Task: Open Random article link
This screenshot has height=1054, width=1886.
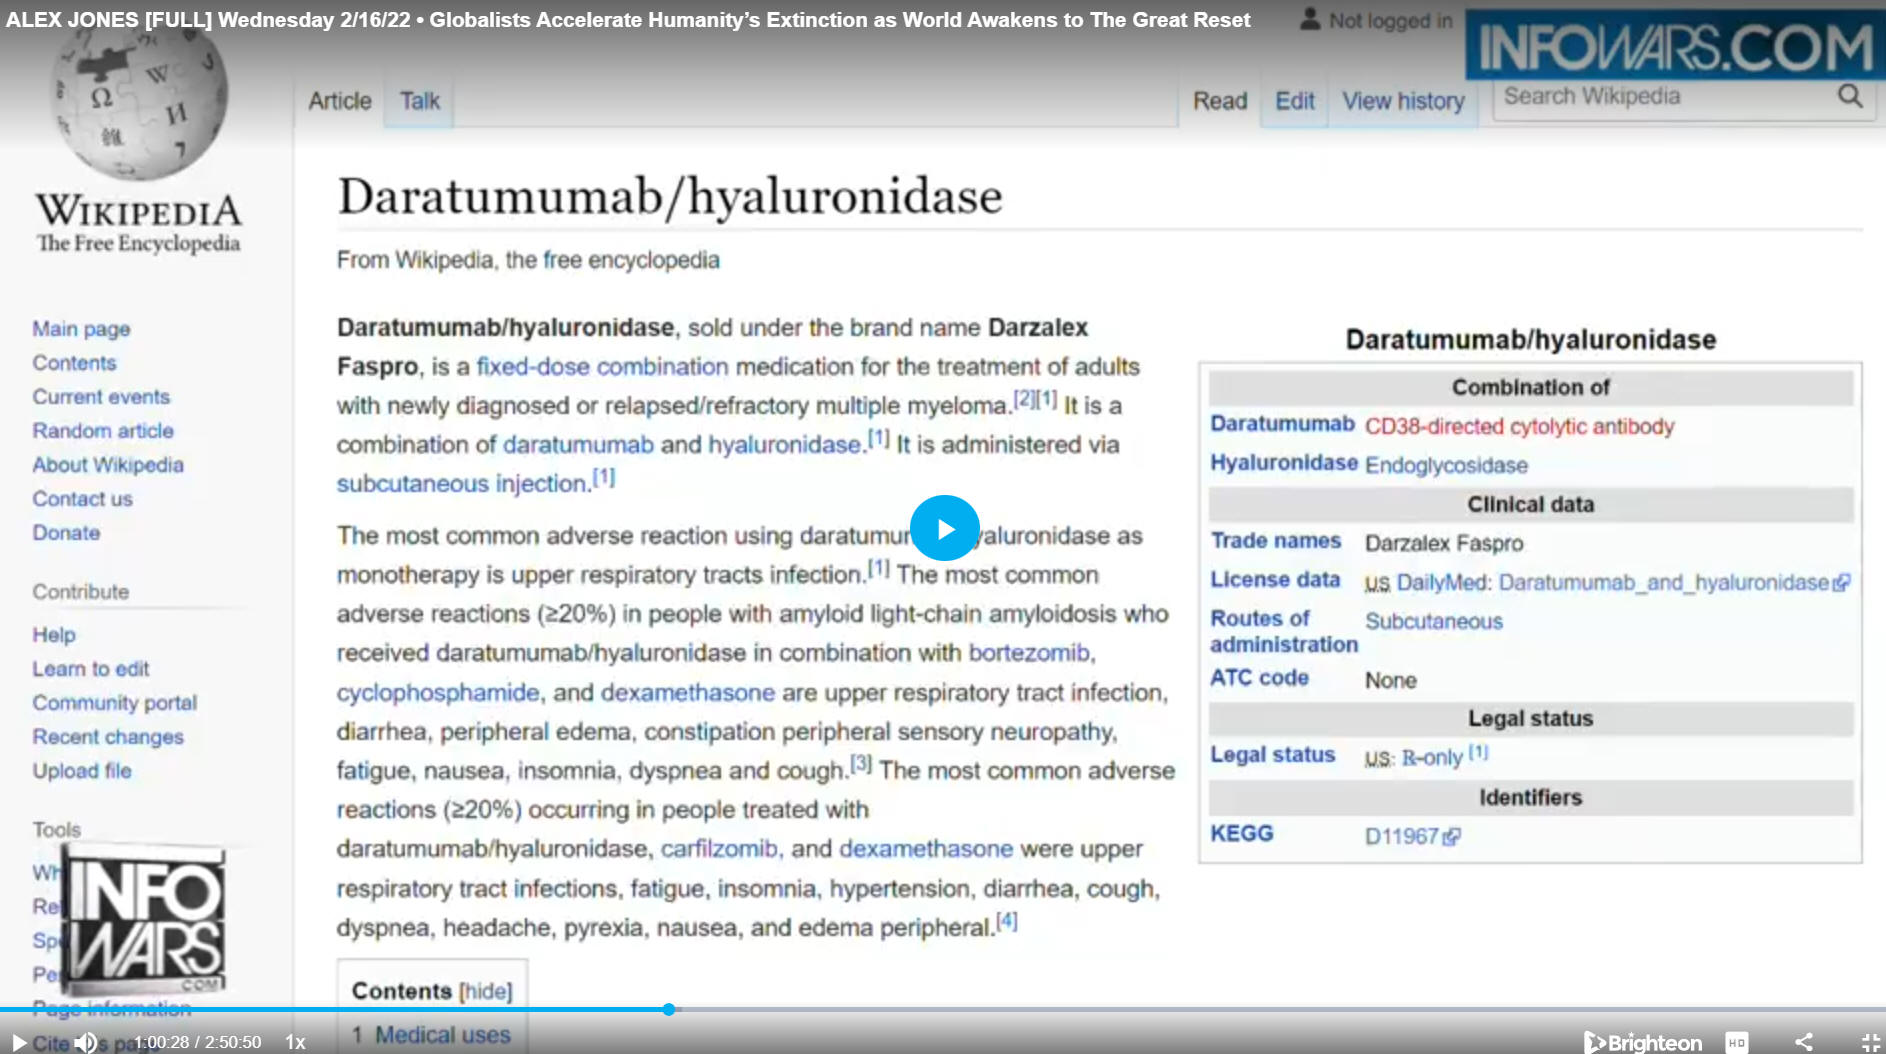Action: (x=103, y=431)
